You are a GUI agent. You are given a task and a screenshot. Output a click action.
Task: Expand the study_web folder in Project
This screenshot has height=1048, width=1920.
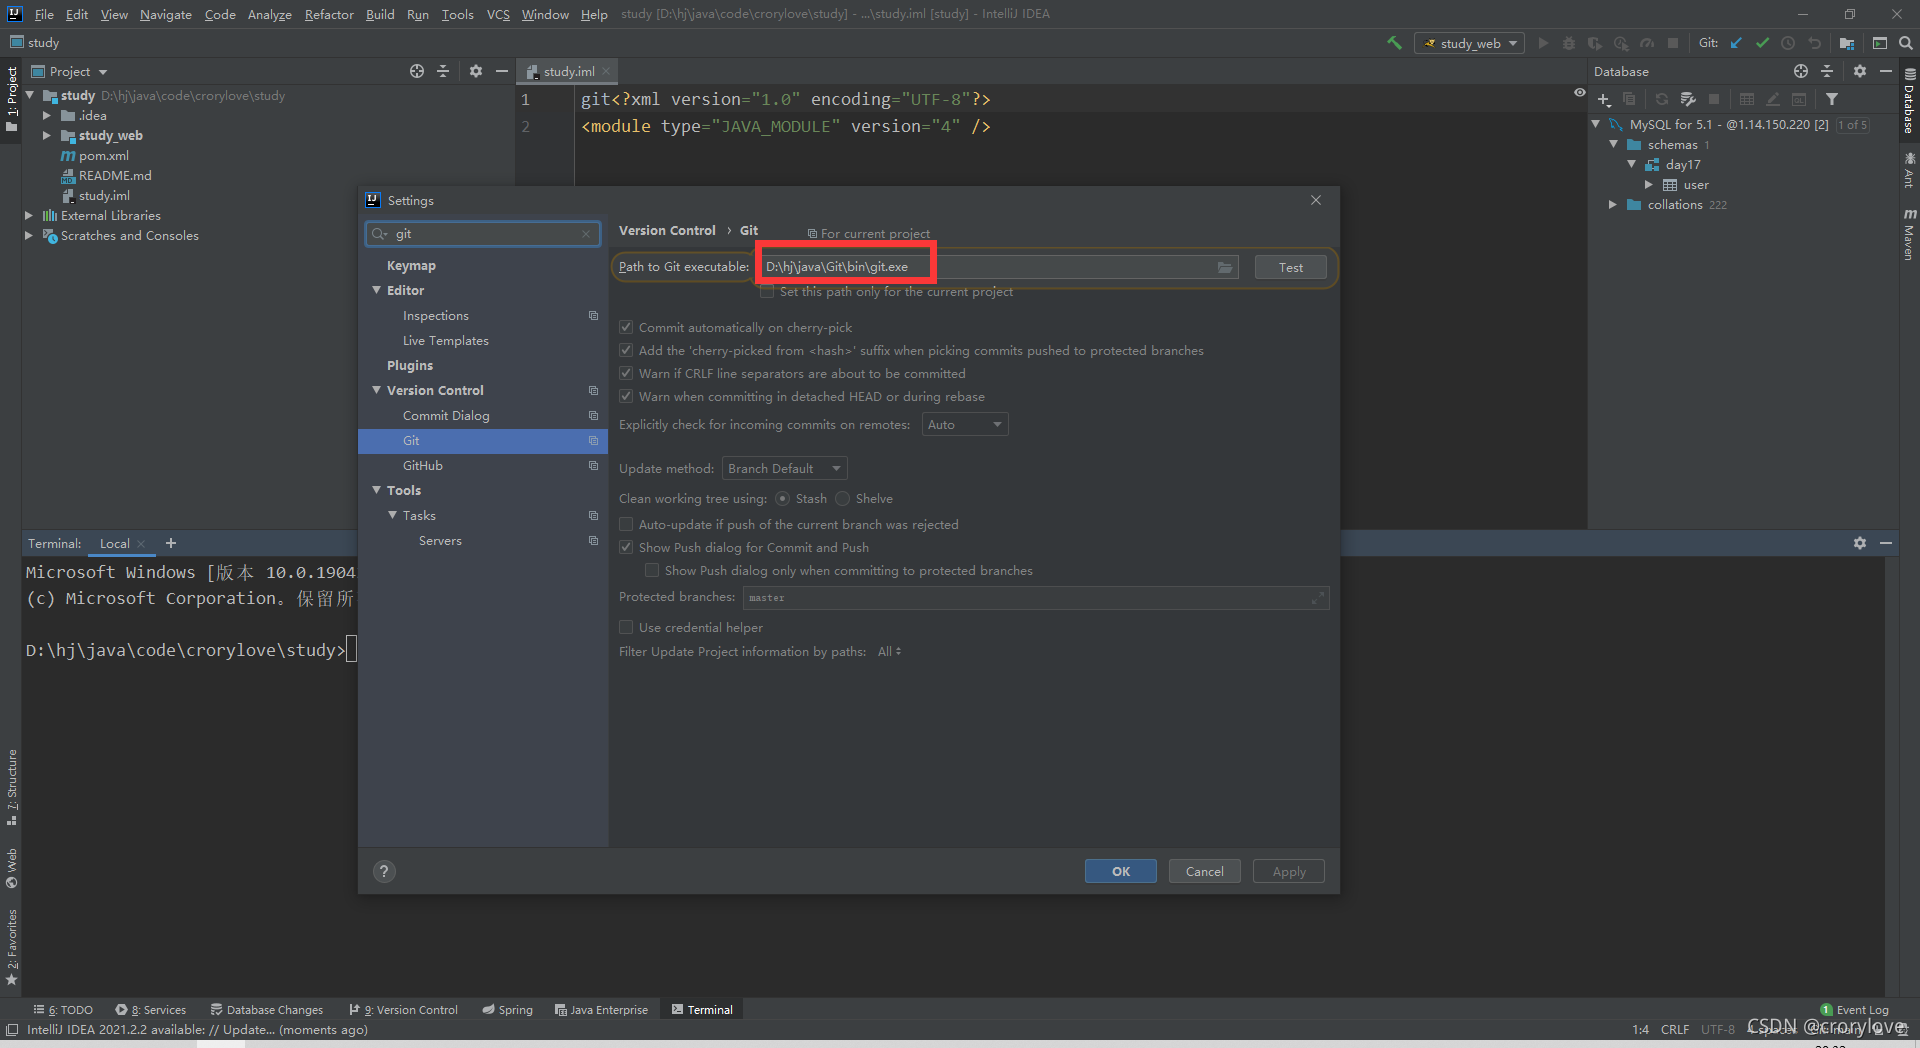point(46,135)
